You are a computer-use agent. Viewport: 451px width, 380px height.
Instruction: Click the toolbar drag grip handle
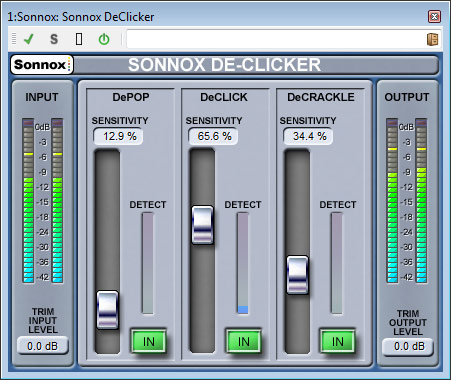(x=14, y=39)
